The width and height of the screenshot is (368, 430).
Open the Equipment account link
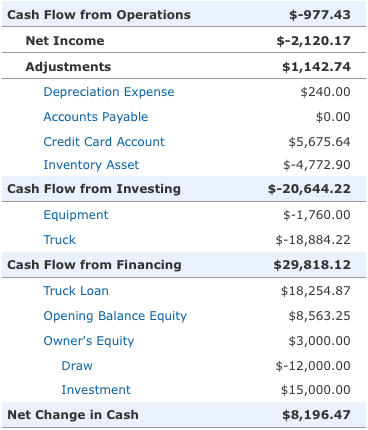[x=76, y=215]
